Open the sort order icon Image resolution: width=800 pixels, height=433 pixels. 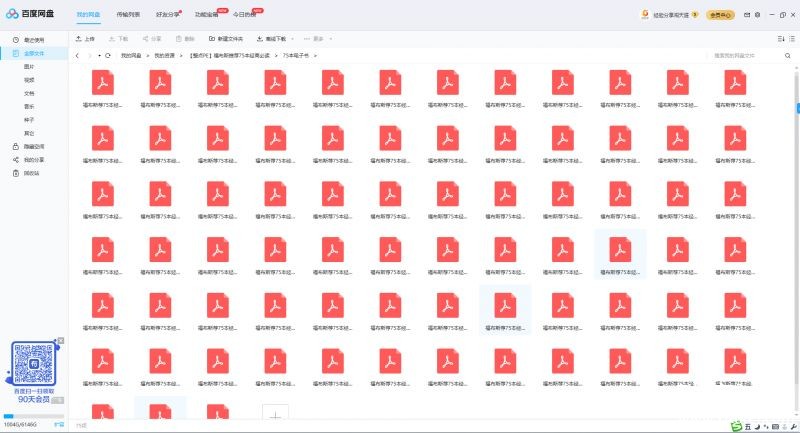tap(780, 38)
